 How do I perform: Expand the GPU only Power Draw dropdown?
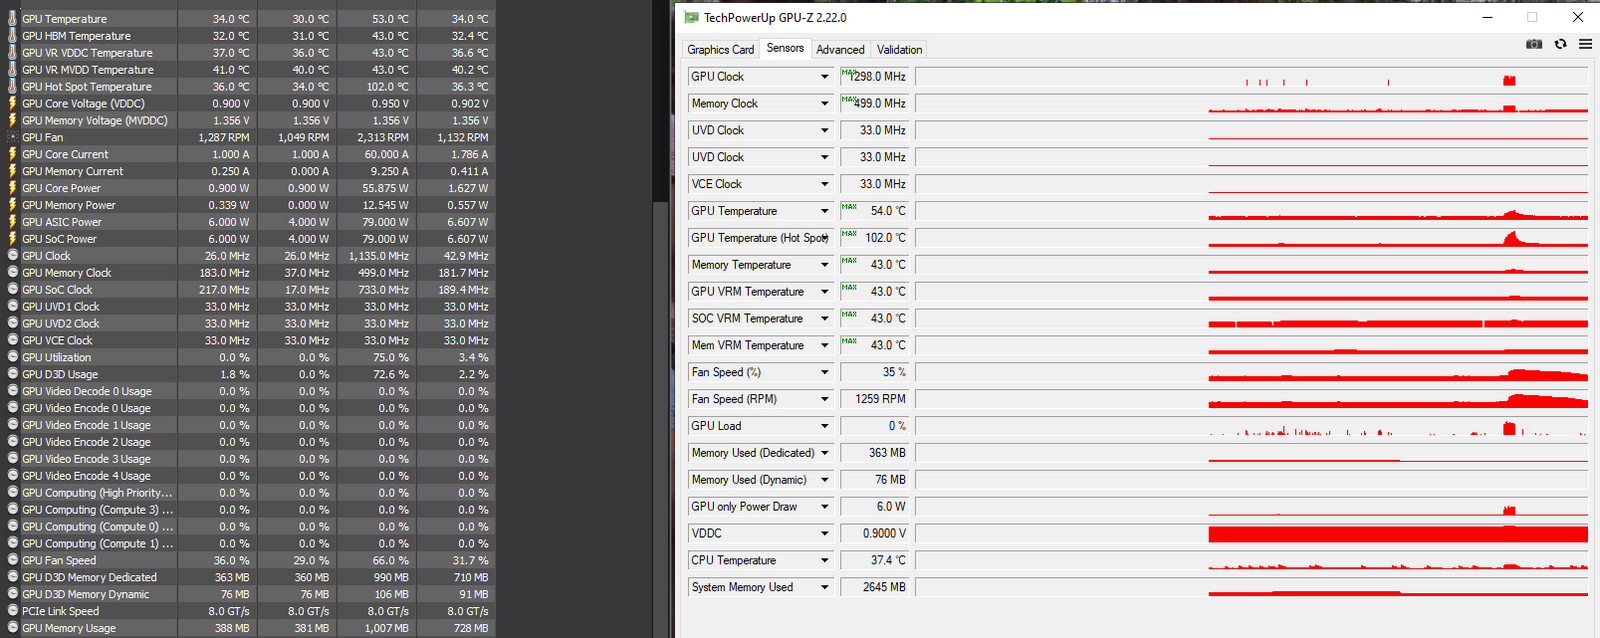(825, 508)
